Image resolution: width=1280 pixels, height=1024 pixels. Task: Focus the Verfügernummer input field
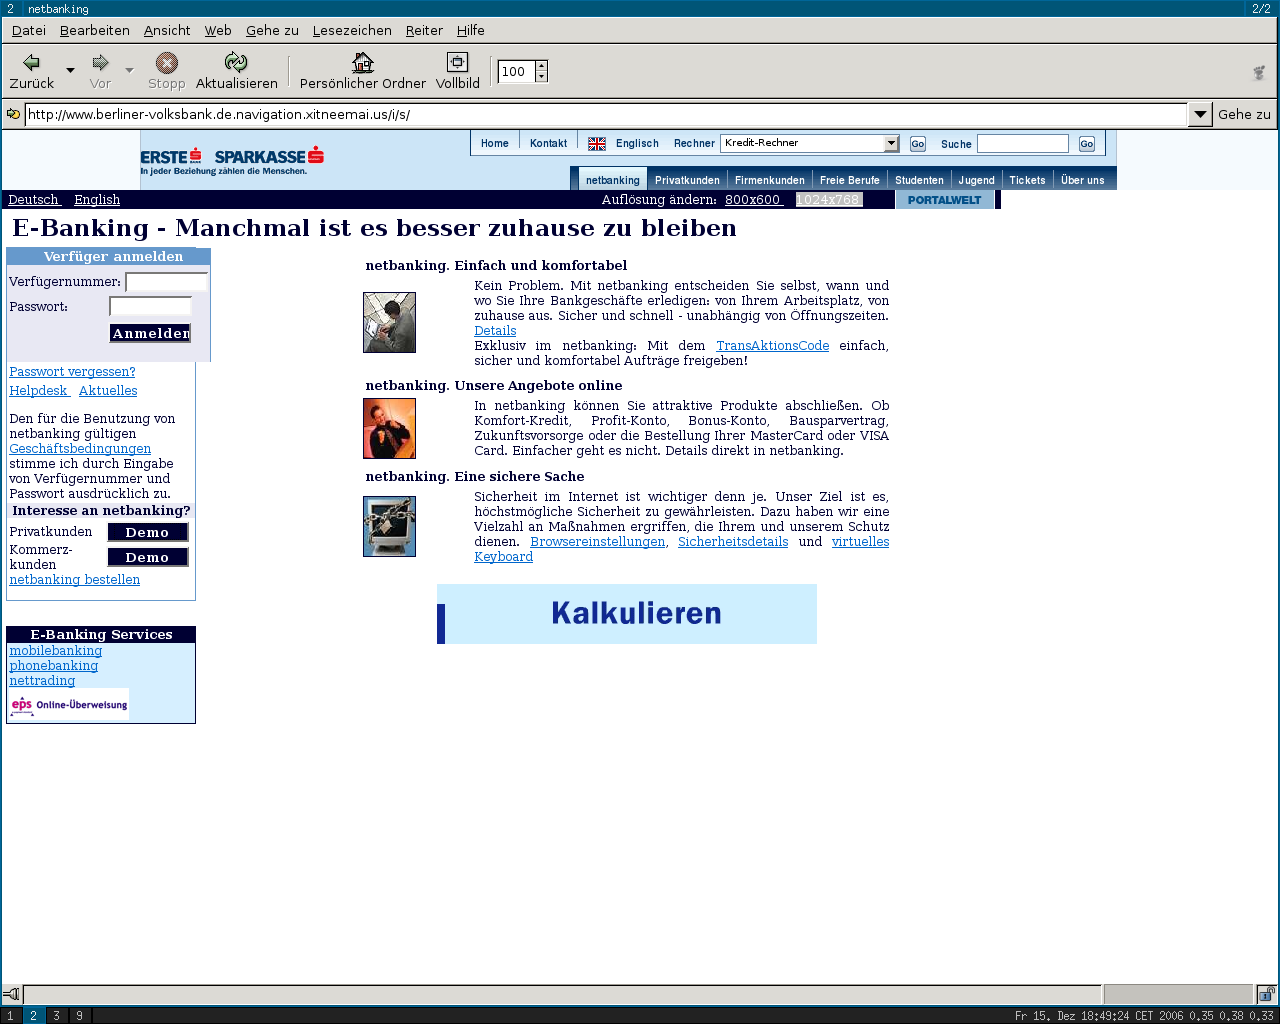166,282
